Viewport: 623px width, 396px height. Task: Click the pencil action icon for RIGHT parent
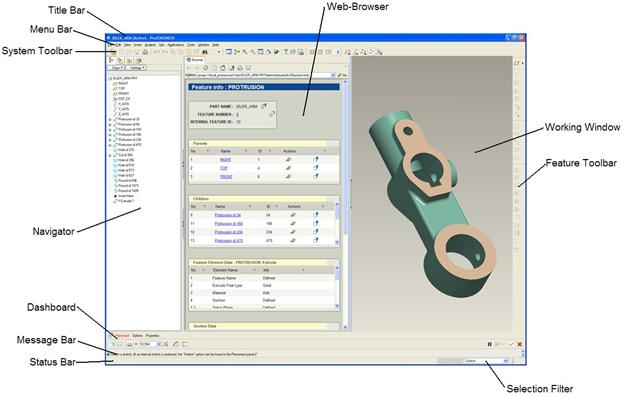pos(288,159)
